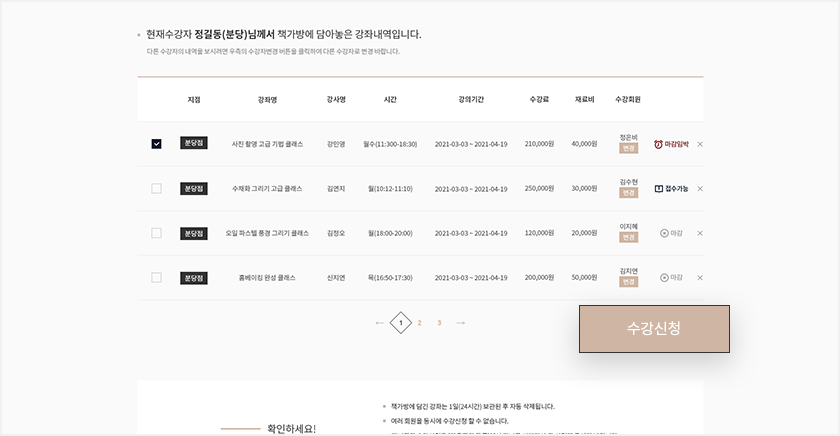Go to page 3

tap(439, 323)
